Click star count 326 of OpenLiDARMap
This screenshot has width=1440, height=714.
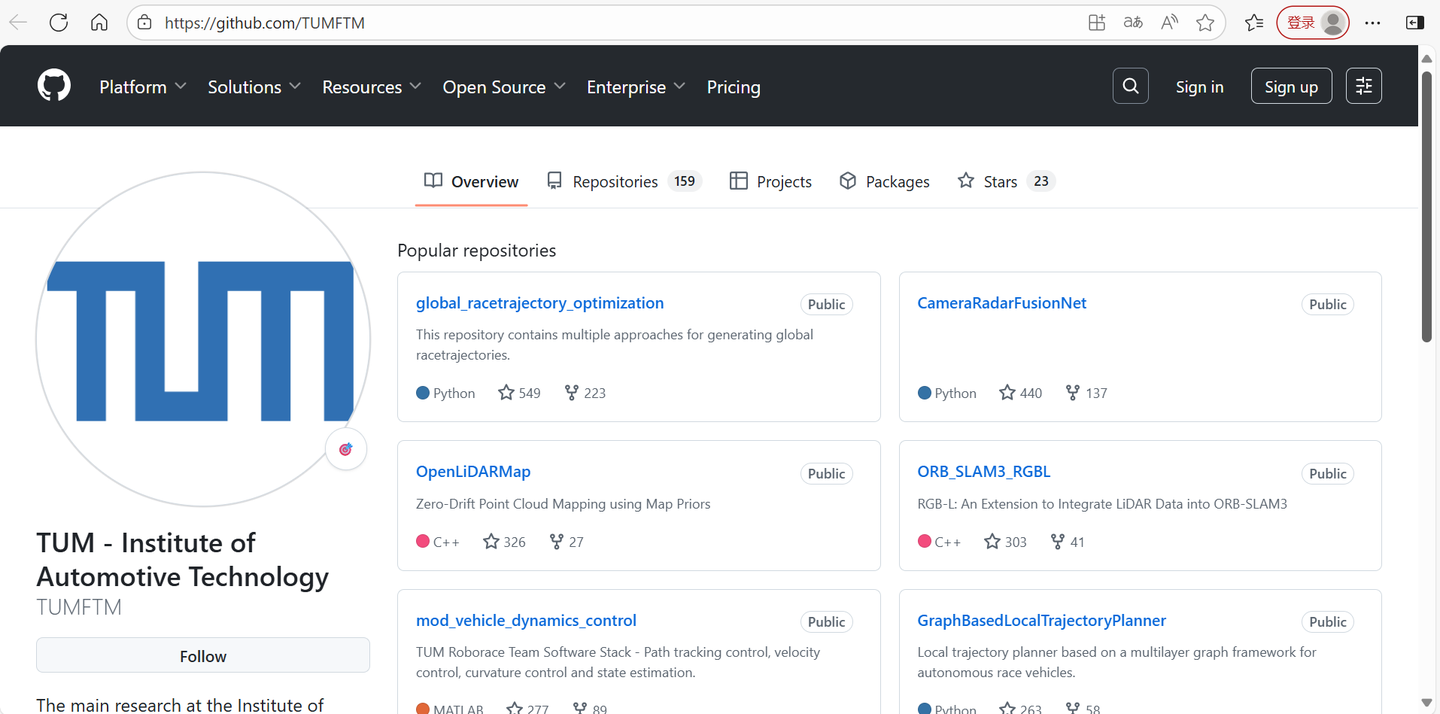point(505,542)
